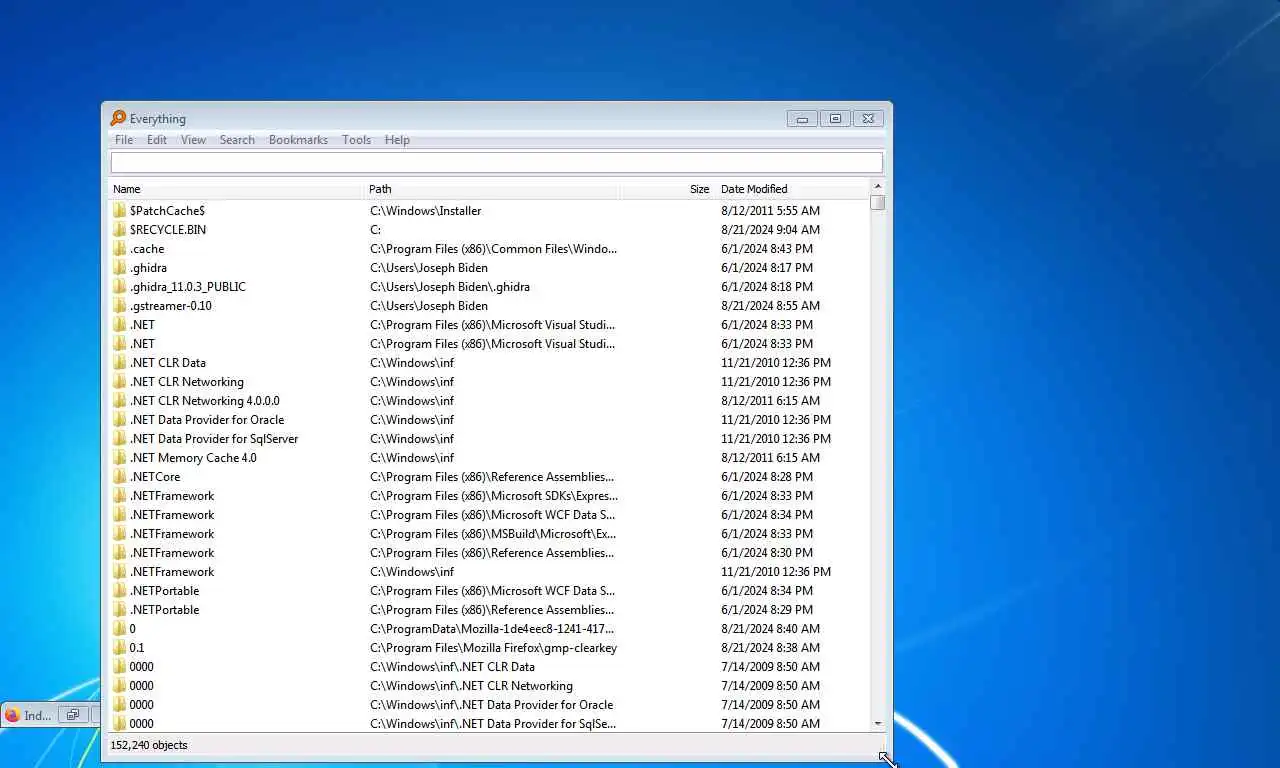Sort results by Path column header
This screenshot has width=1280, height=768.
[492, 189]
